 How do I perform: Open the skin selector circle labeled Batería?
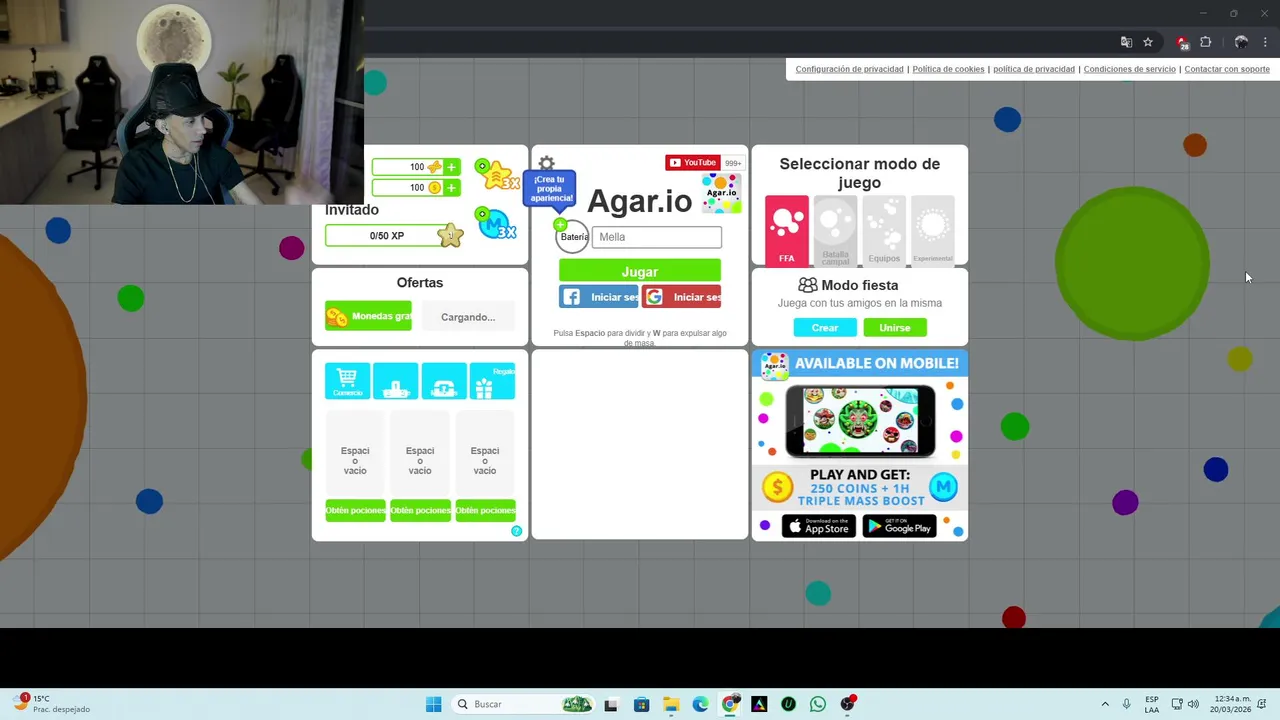click(x=573, y=237)
